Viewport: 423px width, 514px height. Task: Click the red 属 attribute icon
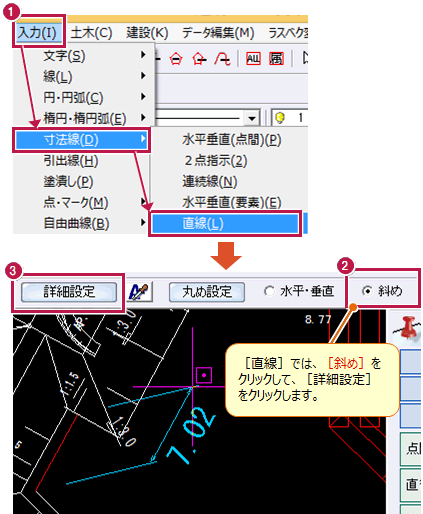[276, 59]
